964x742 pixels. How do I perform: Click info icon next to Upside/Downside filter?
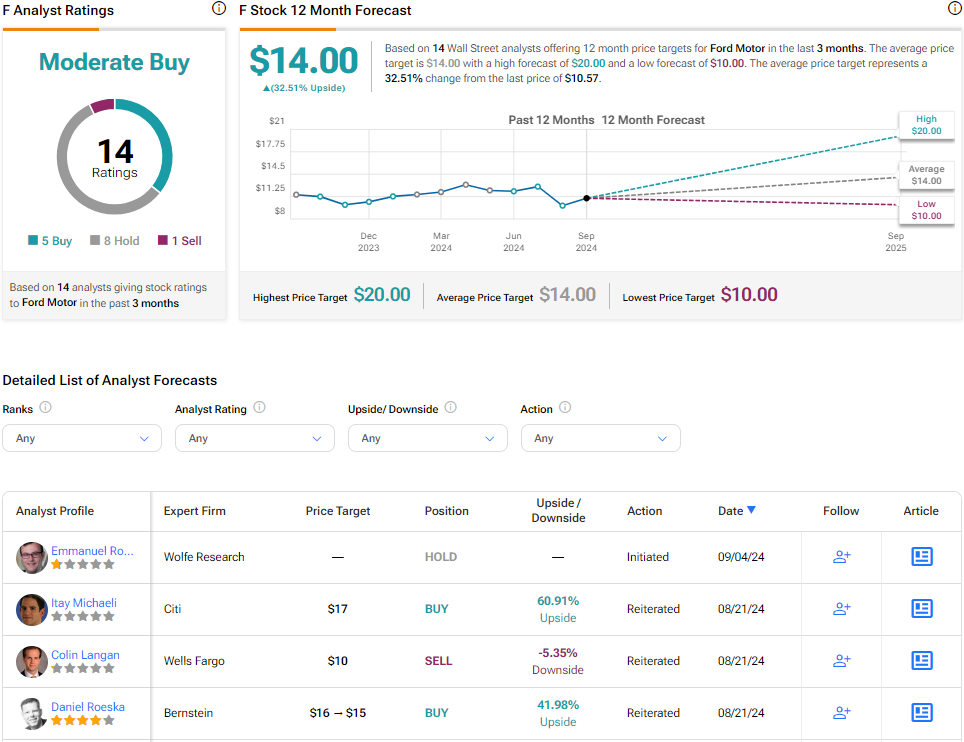(x=451, y=408)
